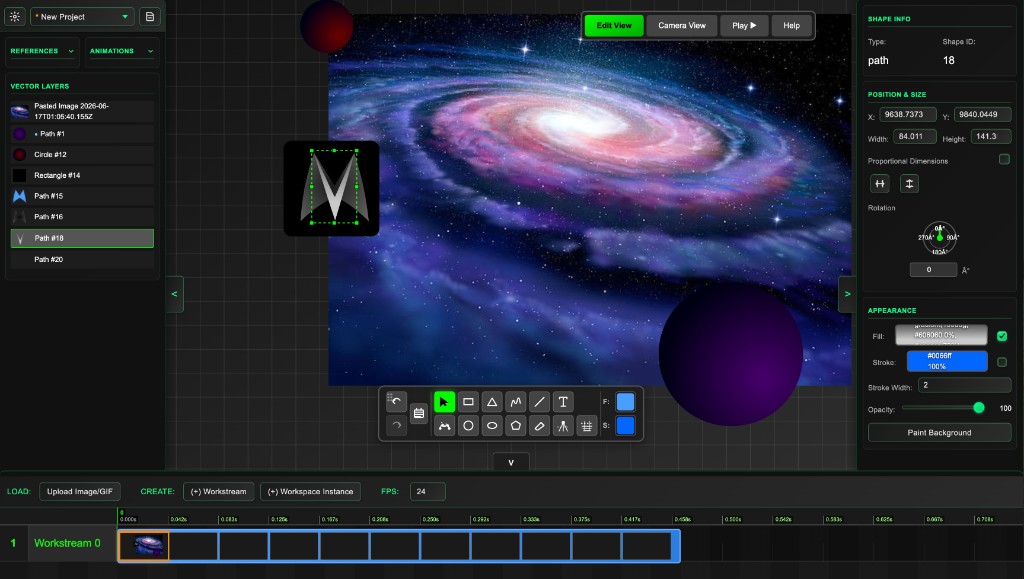Open the toolbar fill color swatch
Viewport: 1024px width, 579px height.
625,401
